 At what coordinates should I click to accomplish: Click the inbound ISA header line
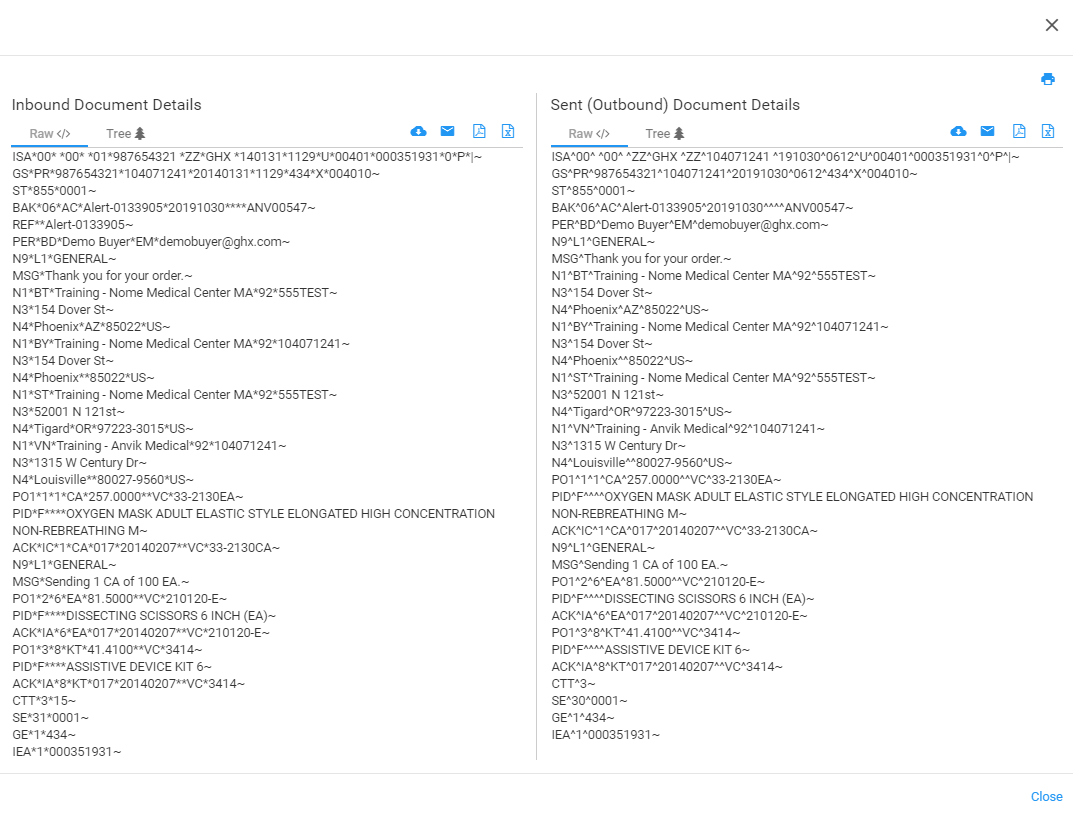pos(247,157)
